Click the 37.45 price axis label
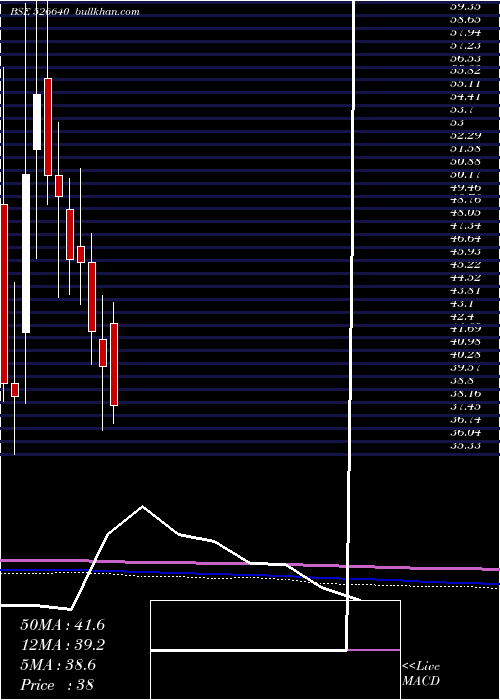The image size is (500, 700). [x=465, y=406]
